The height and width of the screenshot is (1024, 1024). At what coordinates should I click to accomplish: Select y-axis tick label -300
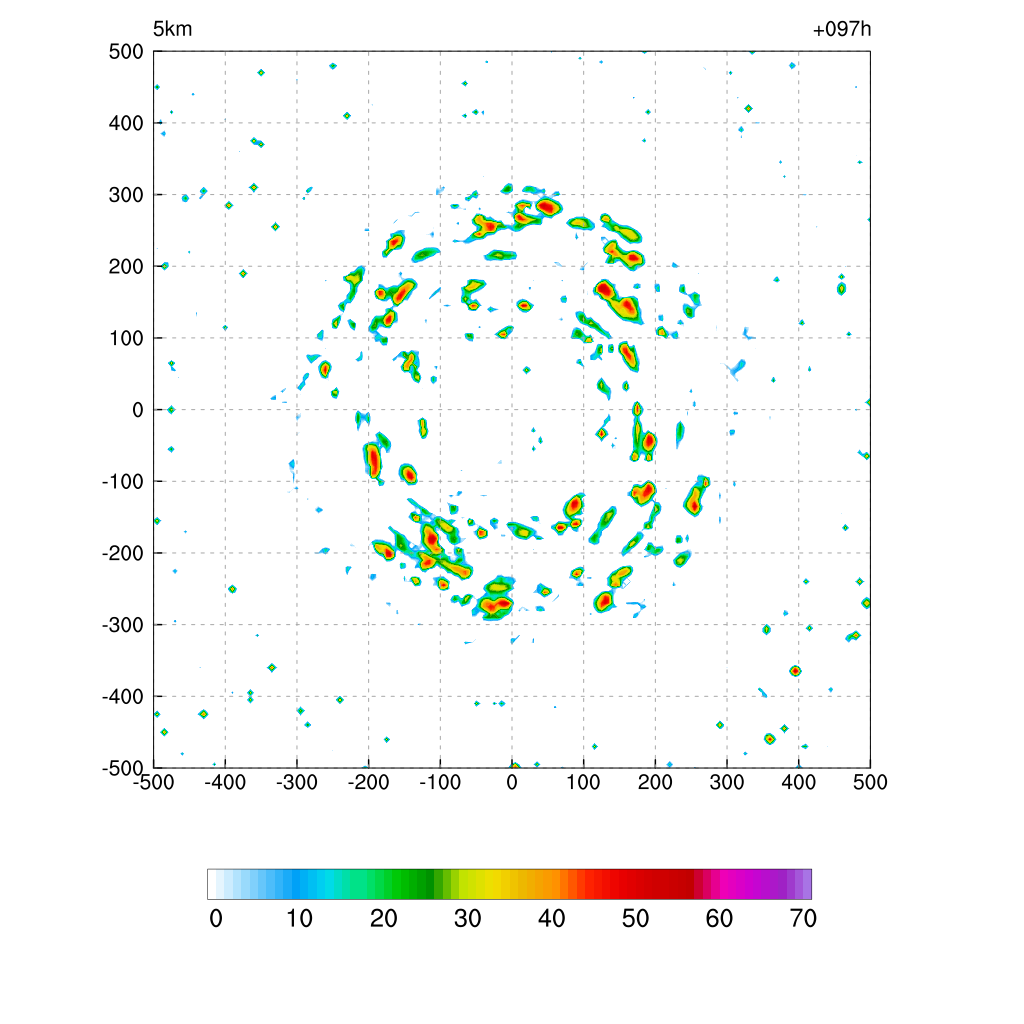(x=123, y=625)
